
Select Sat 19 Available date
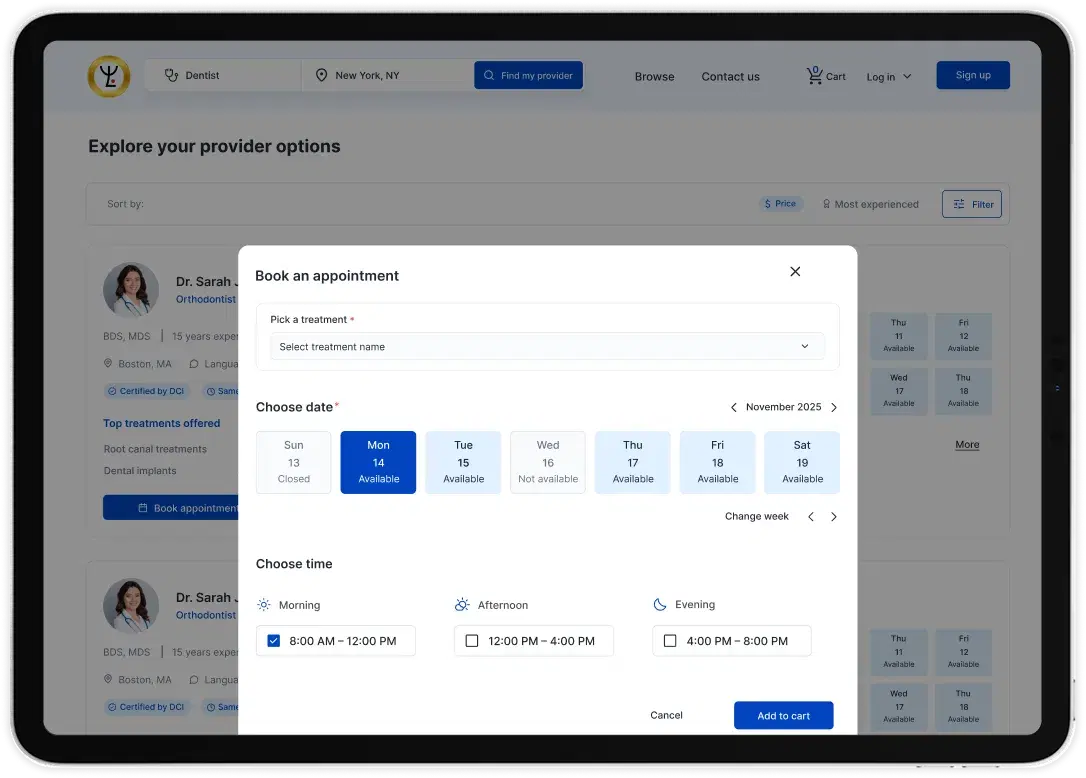click(x=802, y=462)
